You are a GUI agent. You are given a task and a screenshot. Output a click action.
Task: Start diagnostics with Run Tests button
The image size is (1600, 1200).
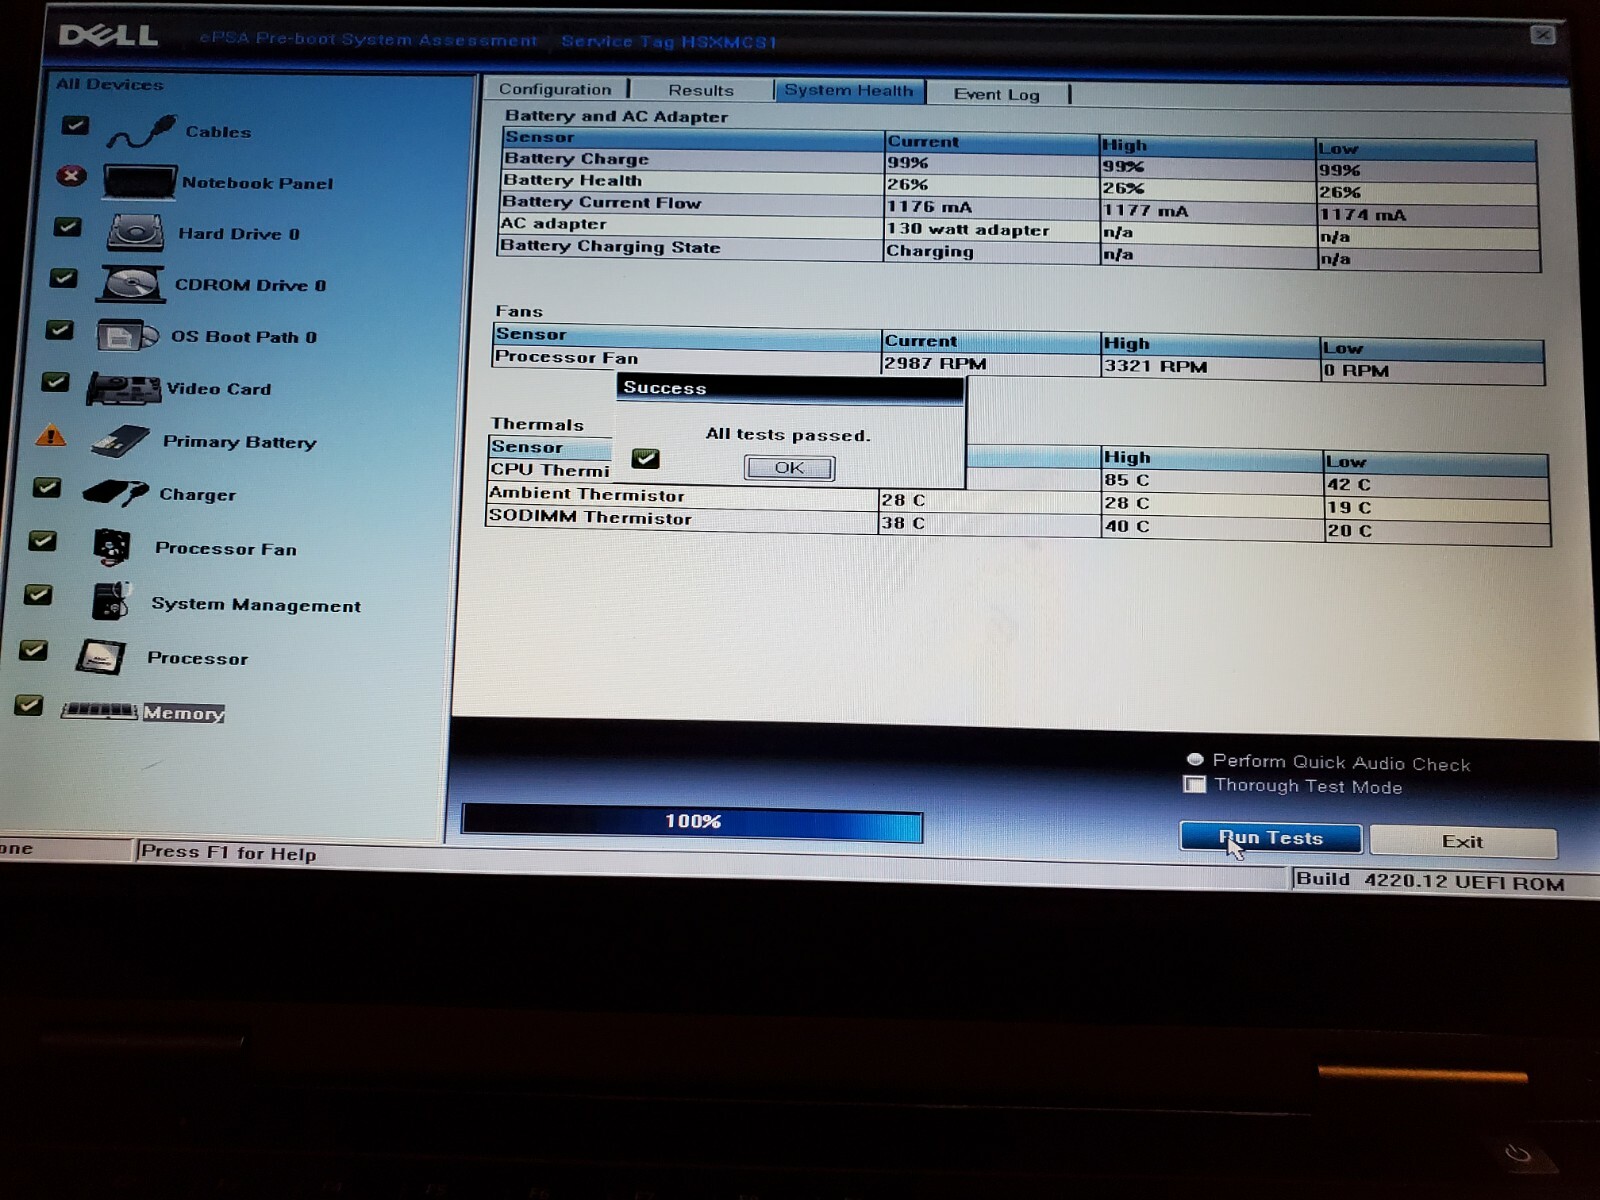tap(1271, 838)
